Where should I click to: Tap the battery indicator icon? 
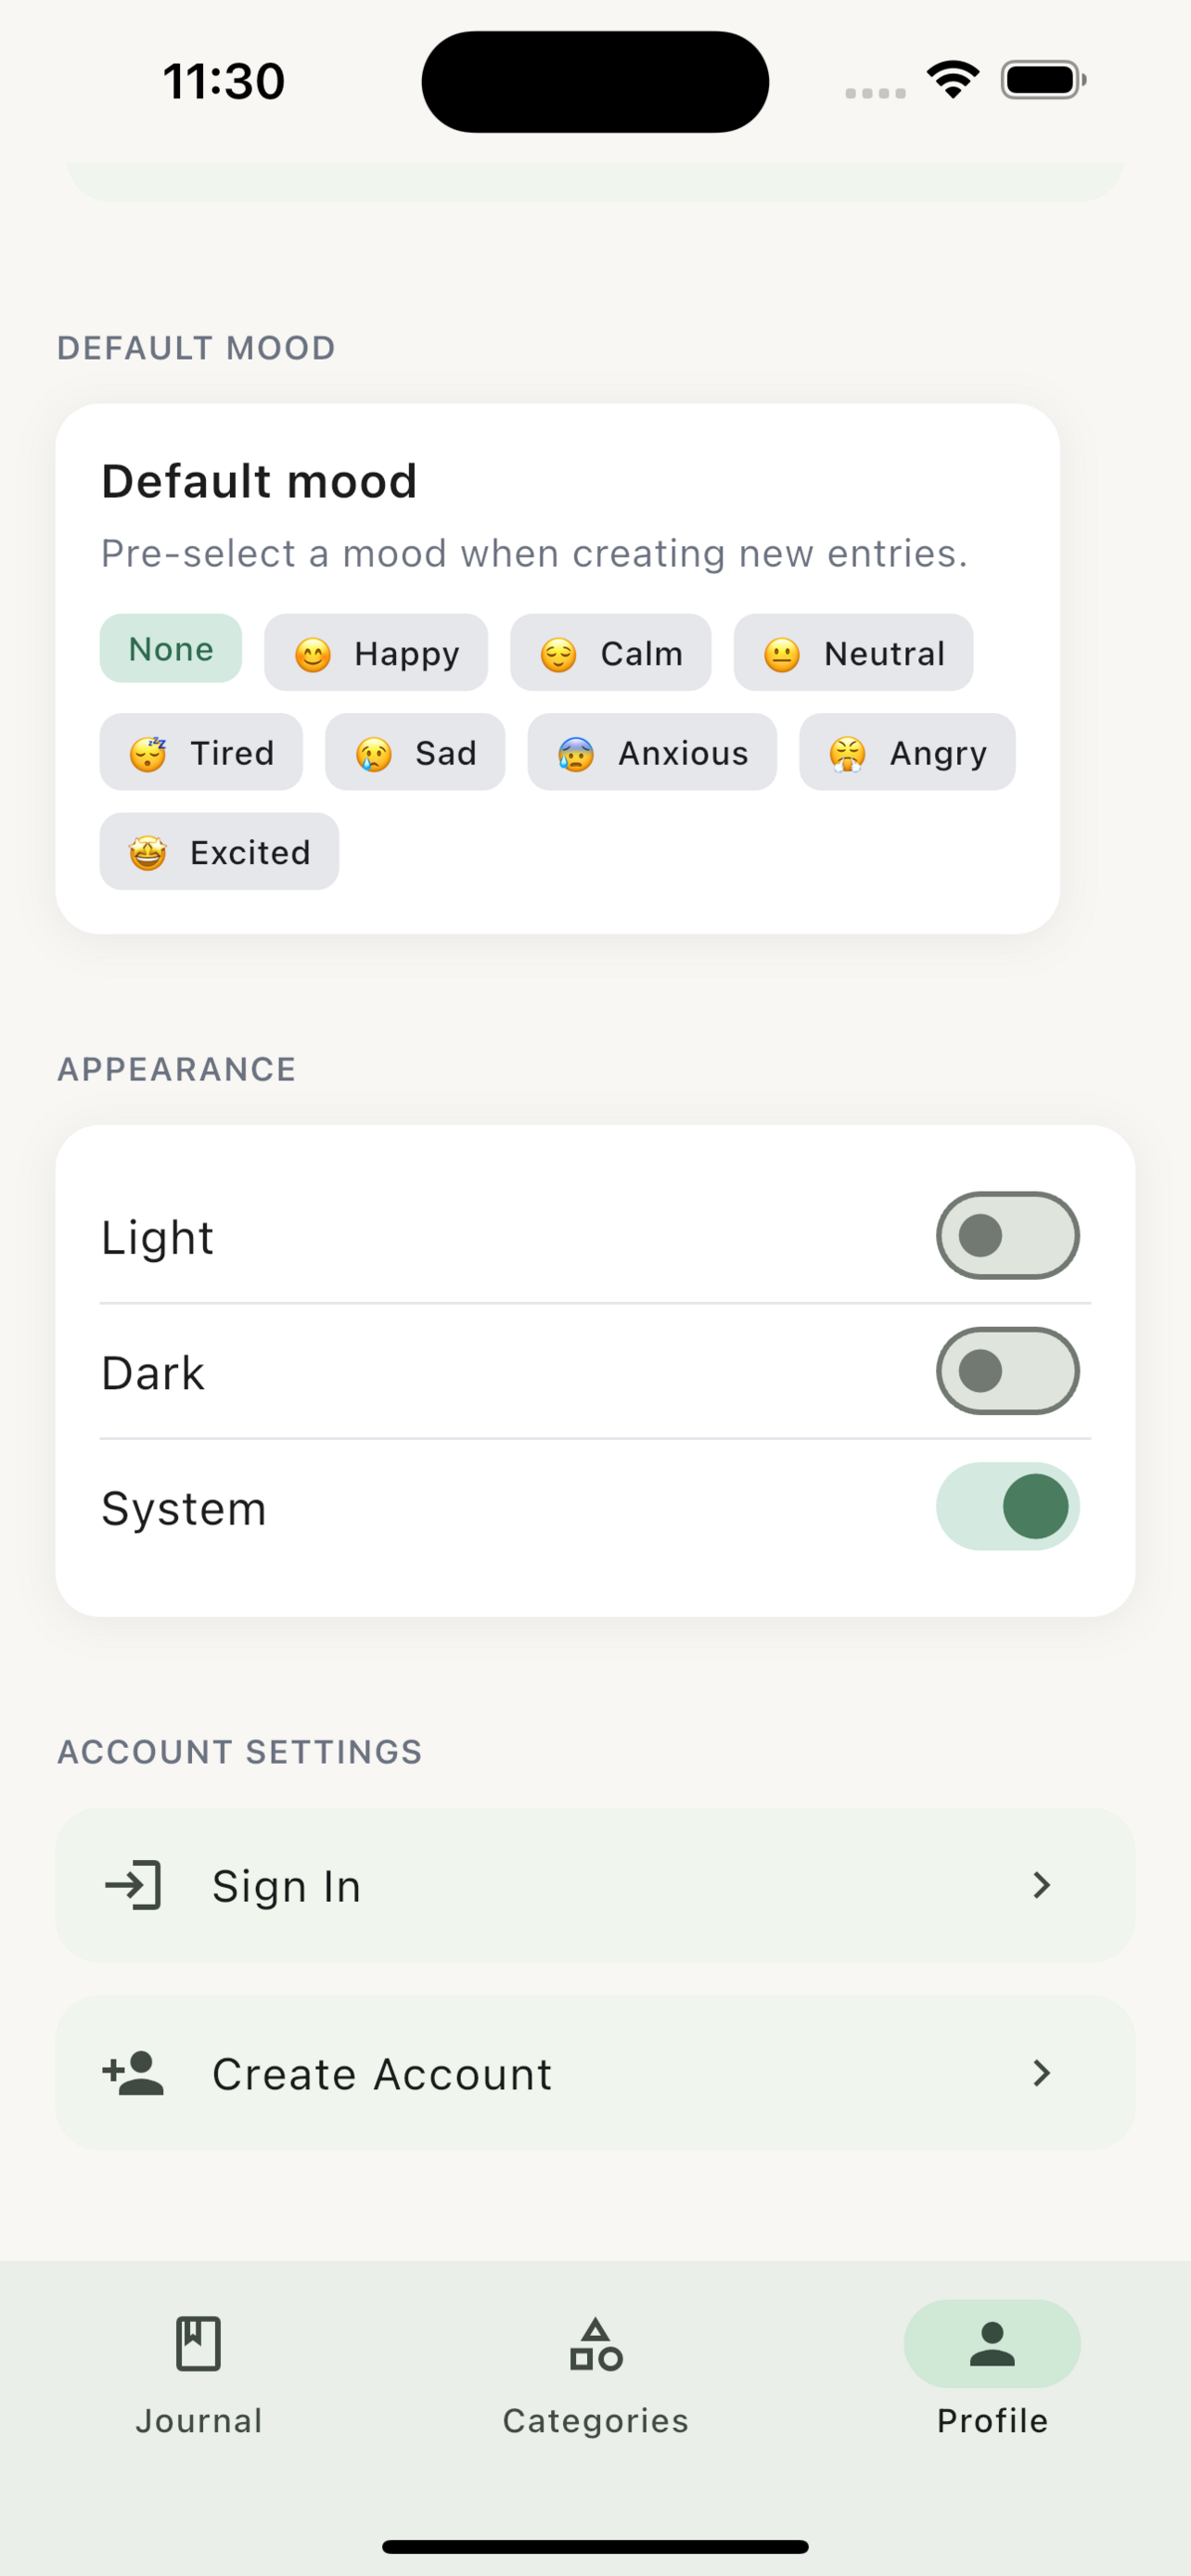click(1043, 80)
